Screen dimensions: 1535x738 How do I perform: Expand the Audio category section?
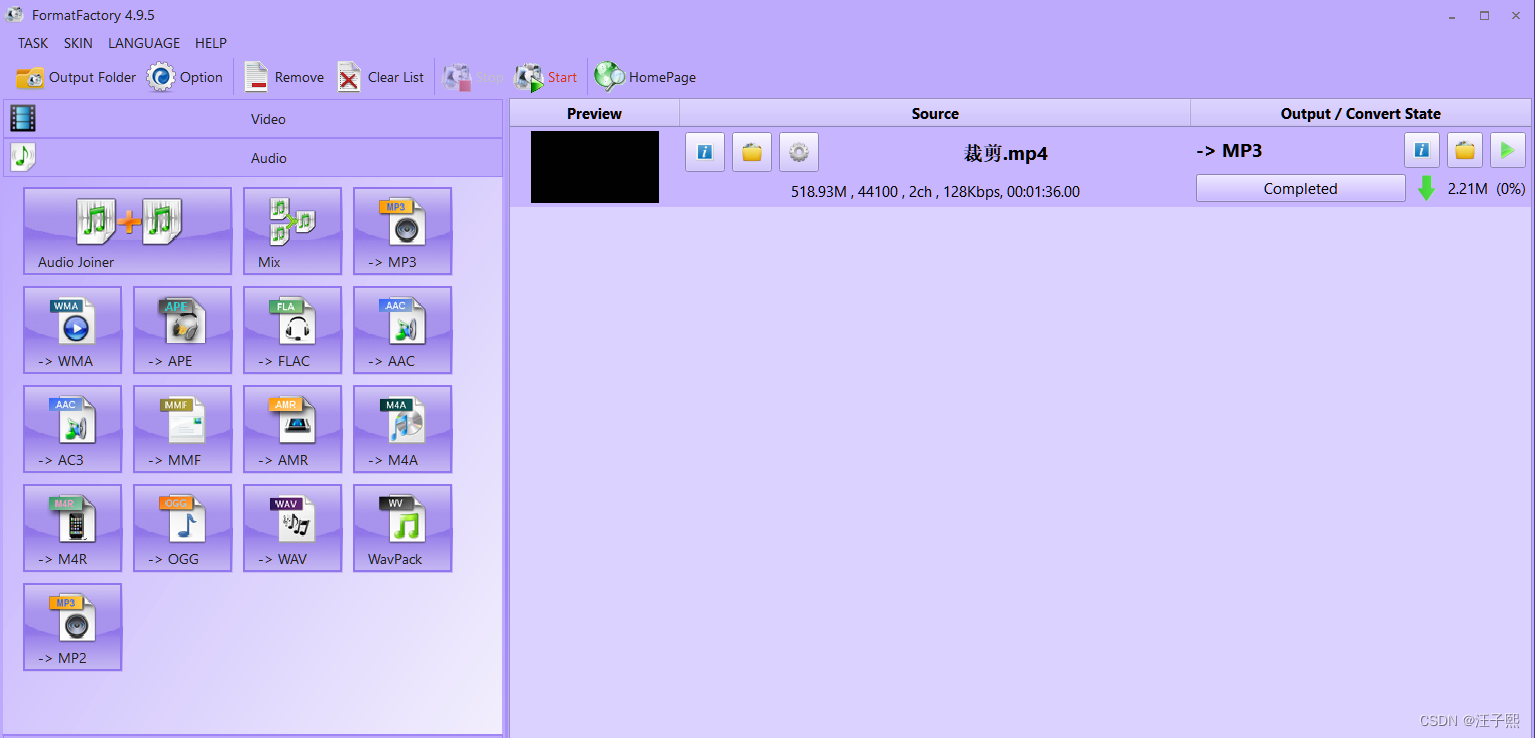253,158
